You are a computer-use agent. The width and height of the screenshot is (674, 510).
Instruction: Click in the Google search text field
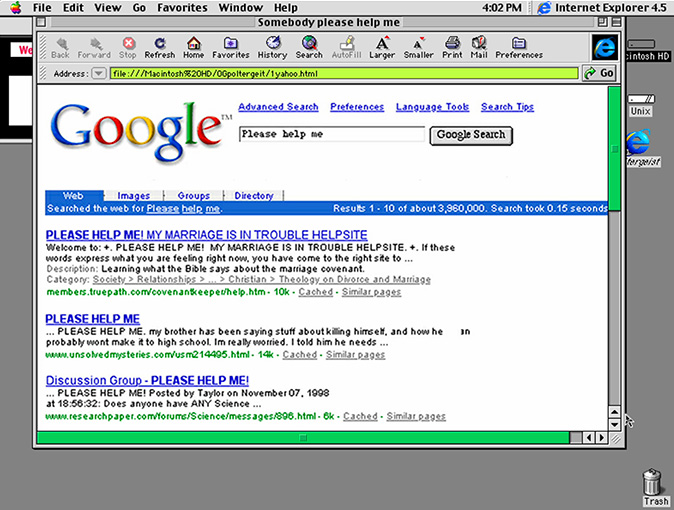pos(331,134)
